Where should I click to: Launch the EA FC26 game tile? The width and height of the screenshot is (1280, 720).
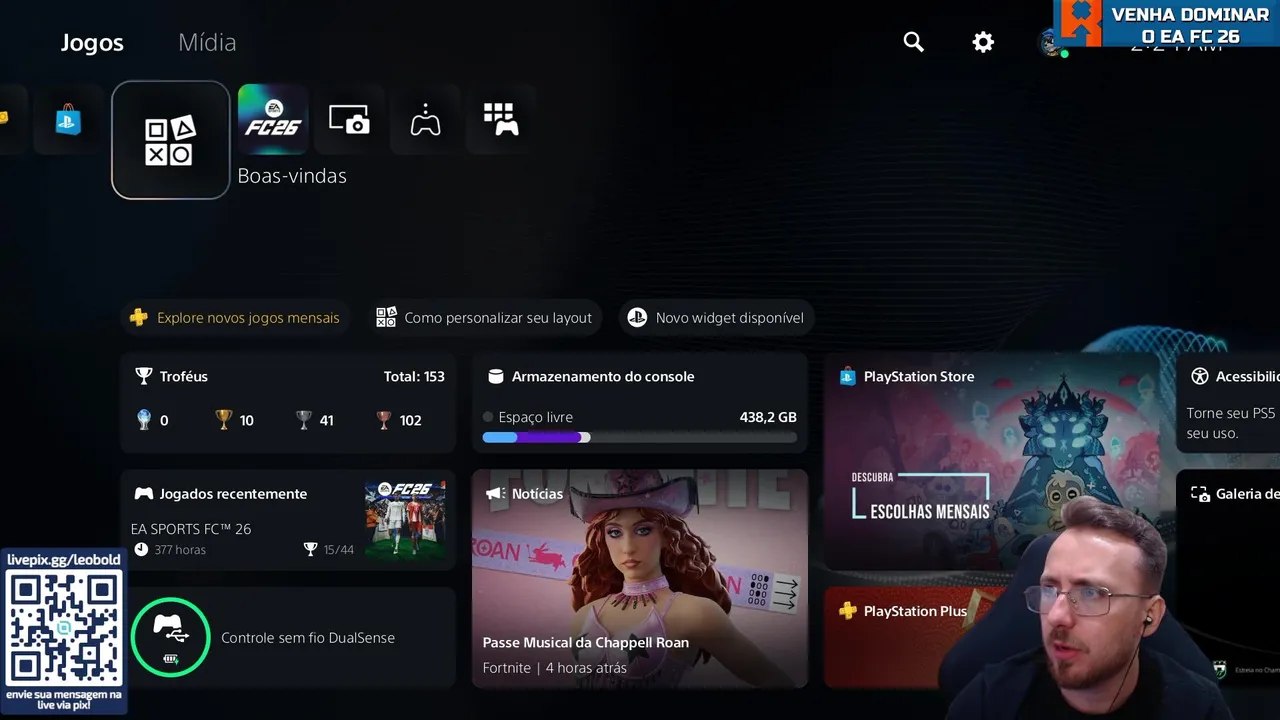pos(273,119)
